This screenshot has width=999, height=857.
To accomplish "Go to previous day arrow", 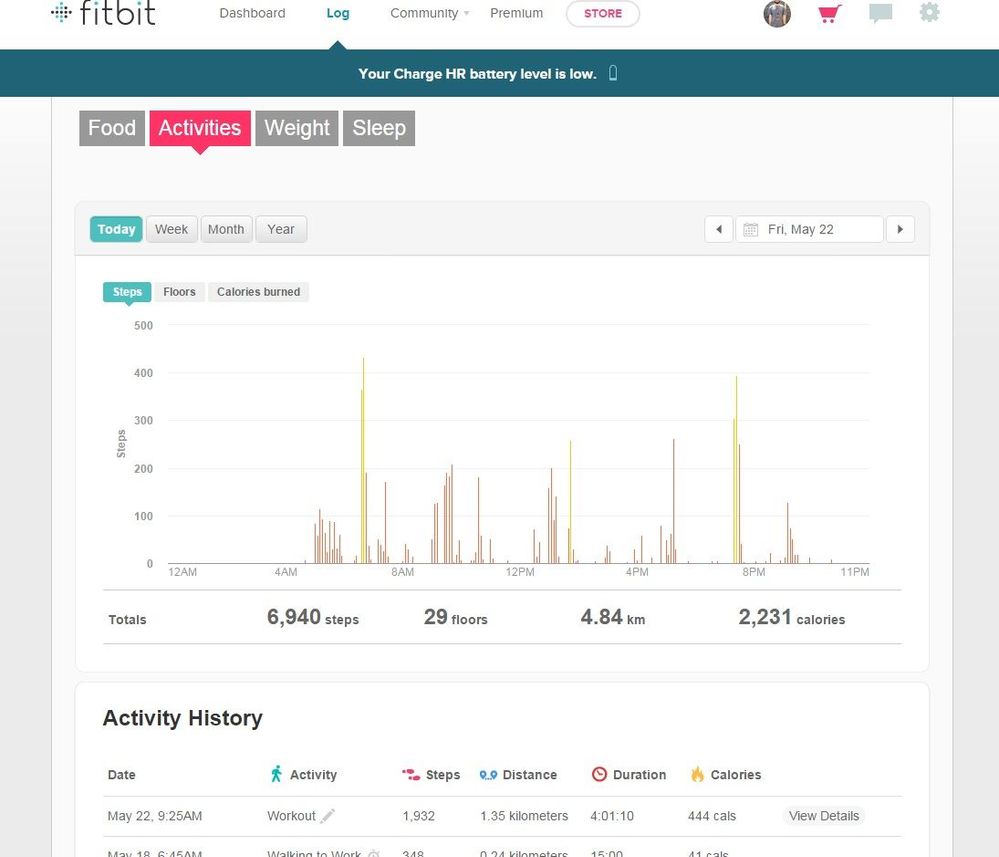I will point(718,229).
